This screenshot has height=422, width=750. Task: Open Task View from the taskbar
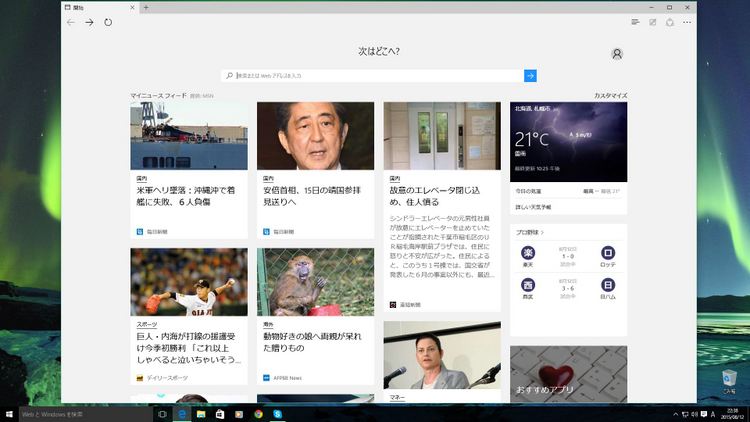click(x=162, y=414)
